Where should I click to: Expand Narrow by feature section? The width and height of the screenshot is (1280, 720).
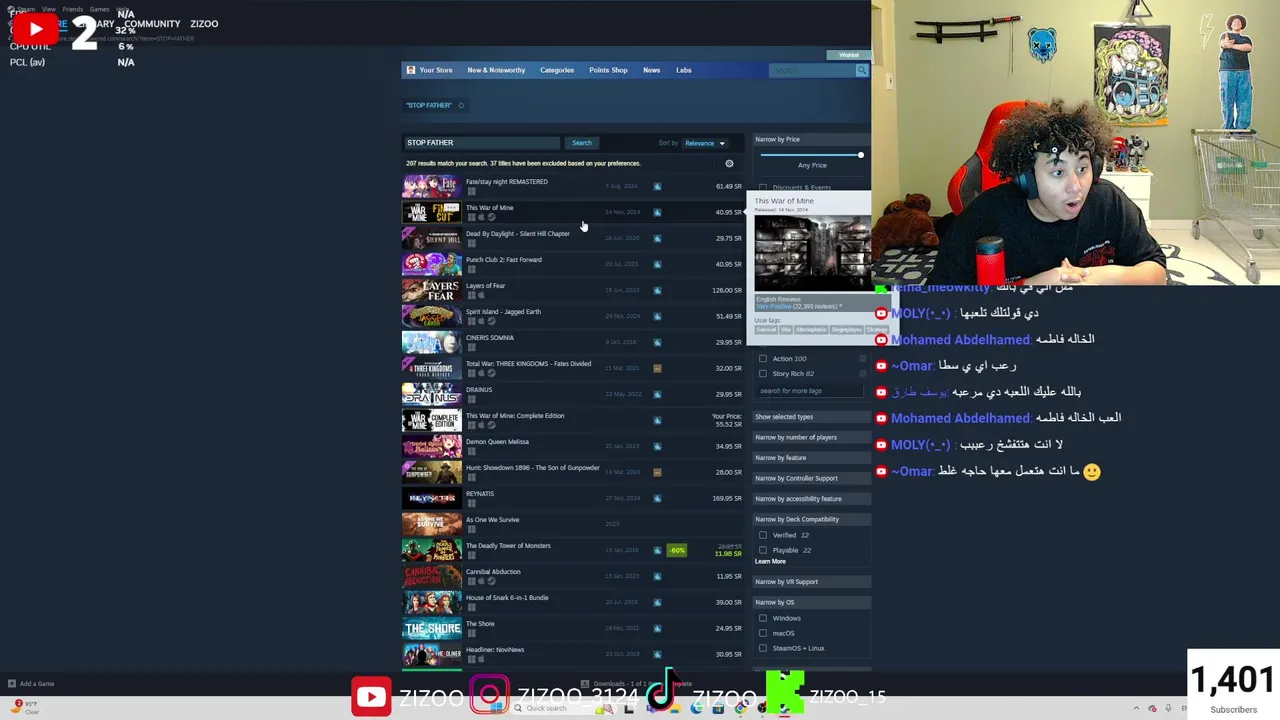(812, 458)
